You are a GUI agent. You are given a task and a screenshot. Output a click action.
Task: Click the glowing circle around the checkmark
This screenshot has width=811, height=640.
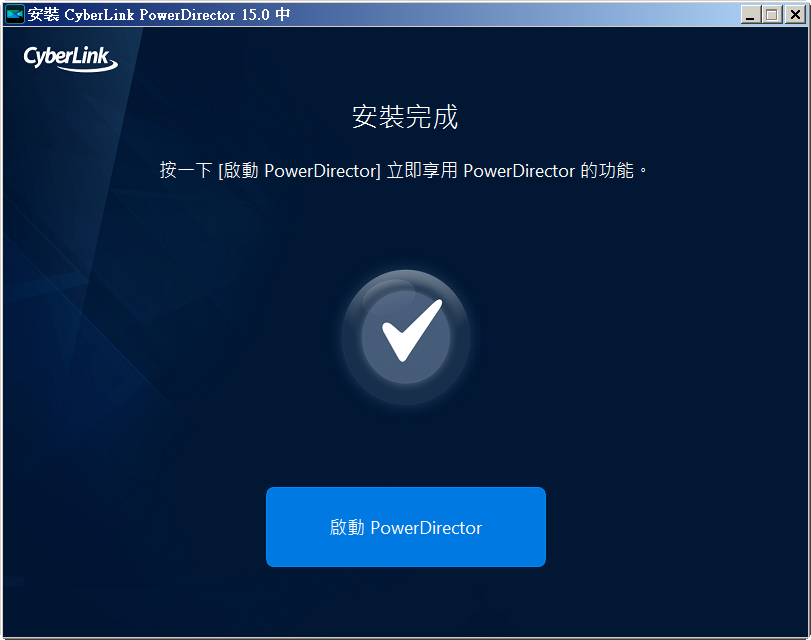406,336
